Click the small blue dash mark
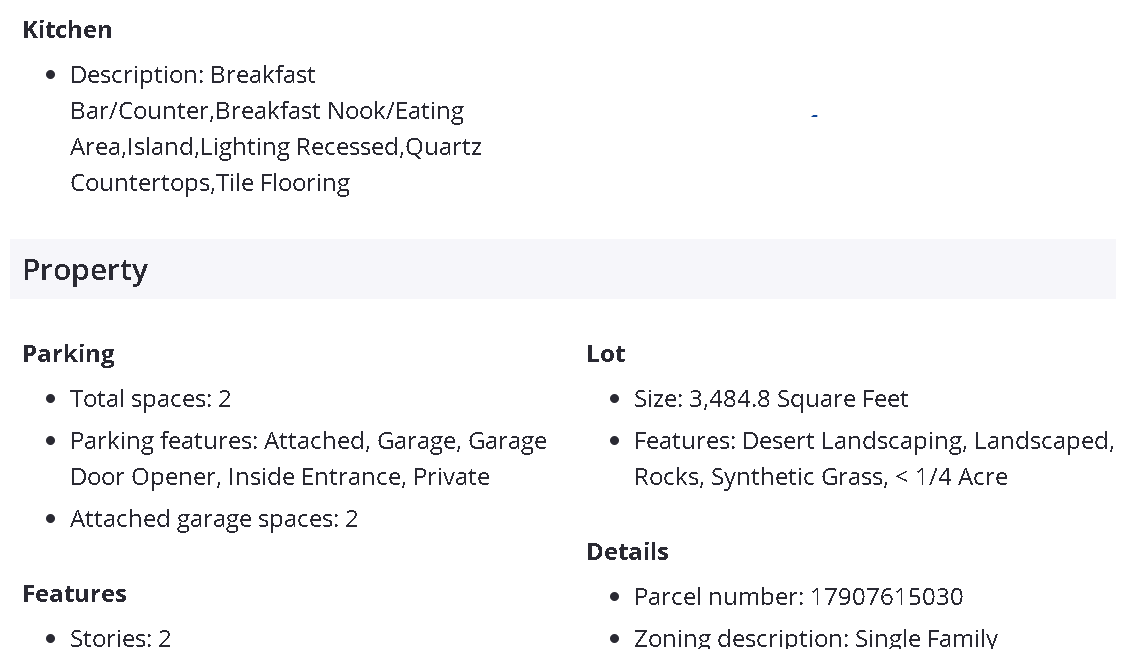 (x=815, y=117)
